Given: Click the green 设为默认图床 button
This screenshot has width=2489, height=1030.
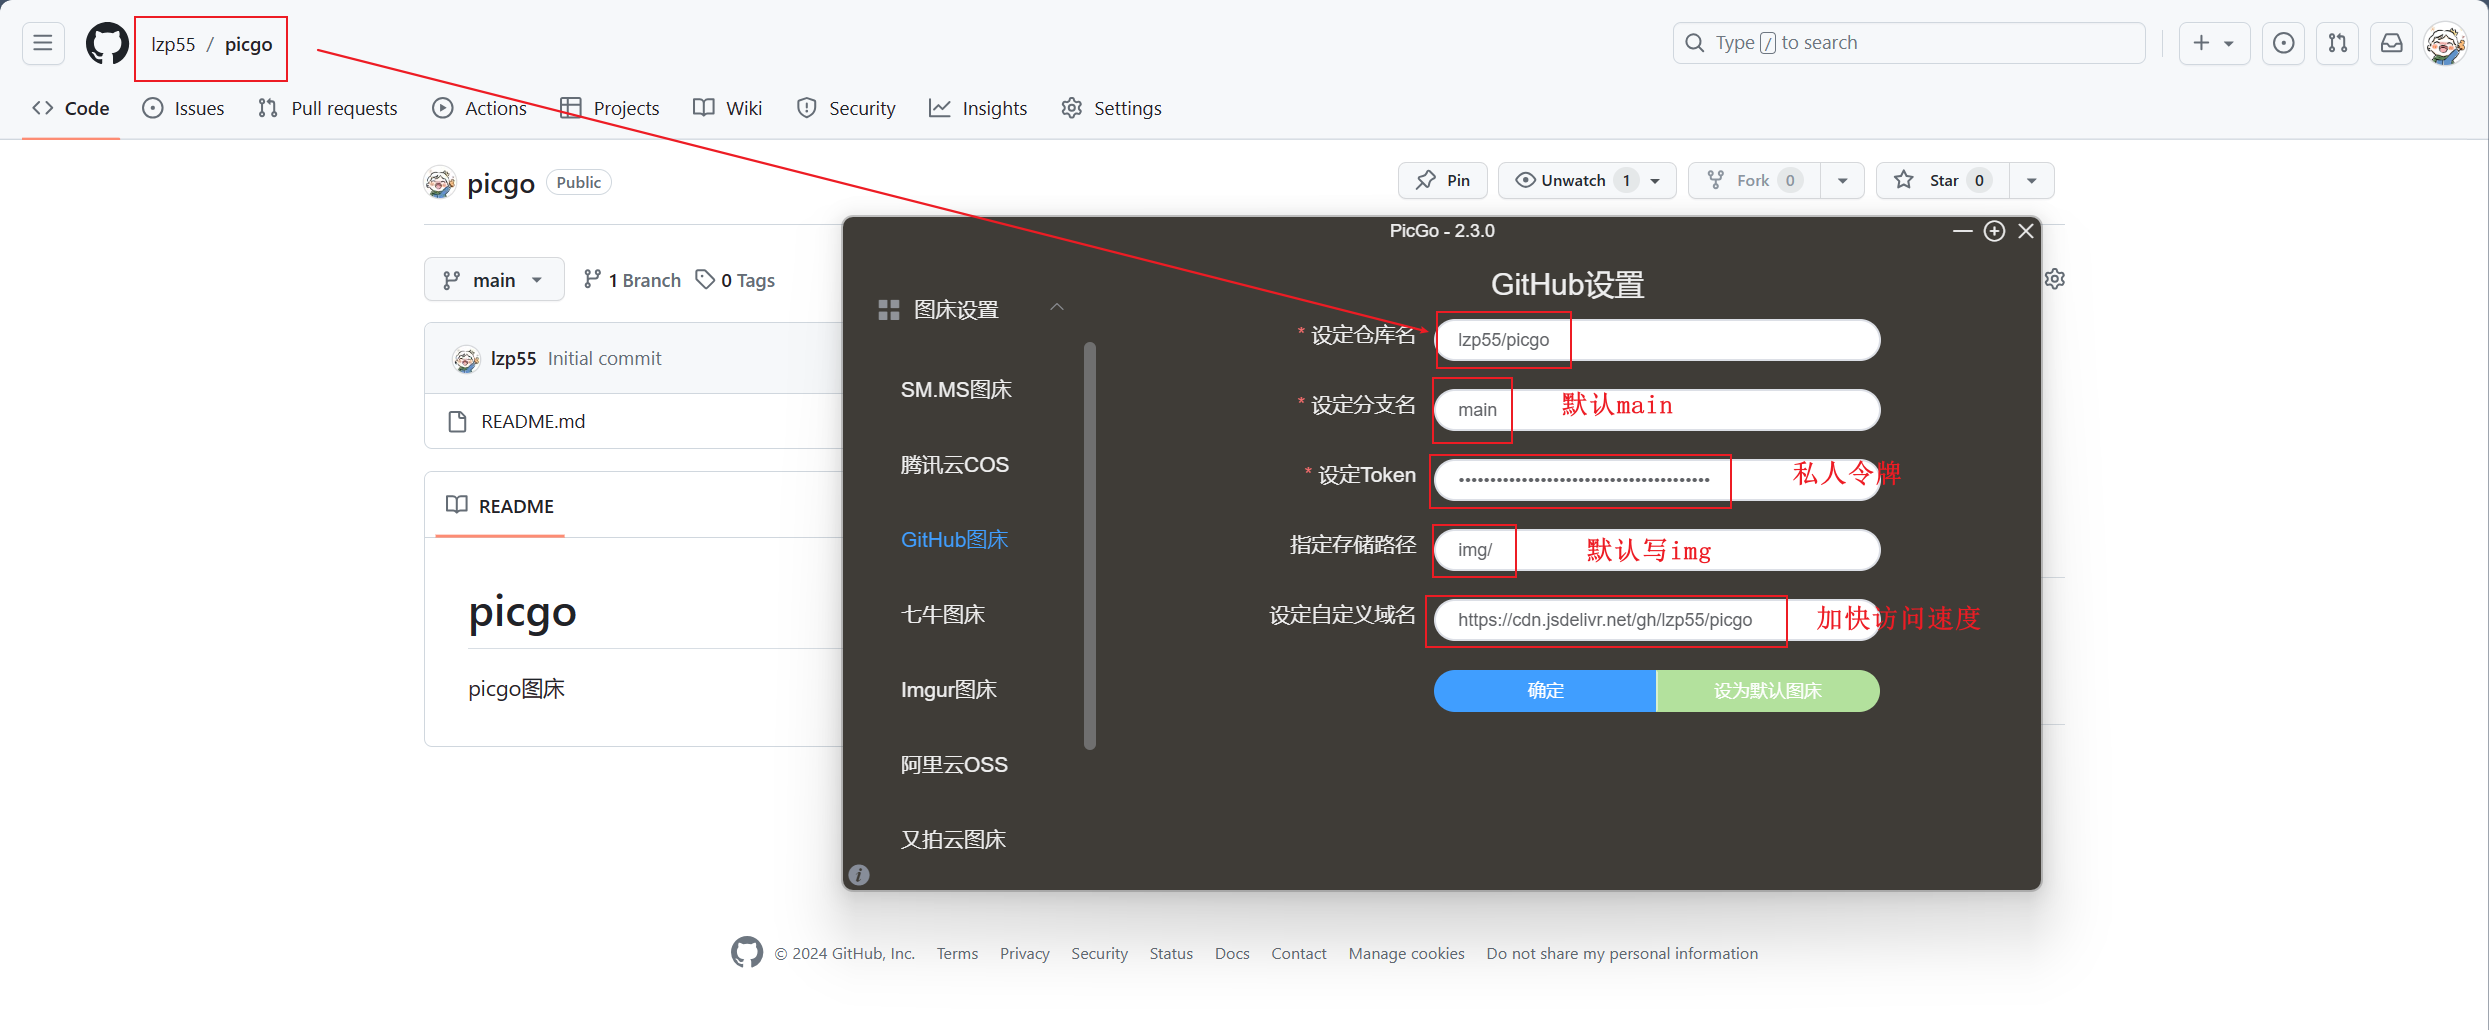Looking at the screenshot, I should pyautogui.click(x=1768, y=691).
